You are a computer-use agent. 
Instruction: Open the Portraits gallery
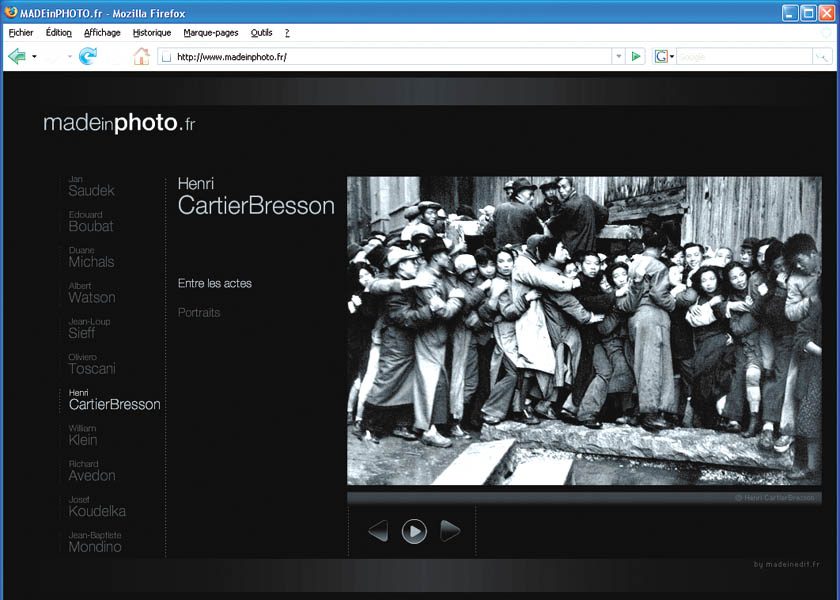tap(199, 312)
